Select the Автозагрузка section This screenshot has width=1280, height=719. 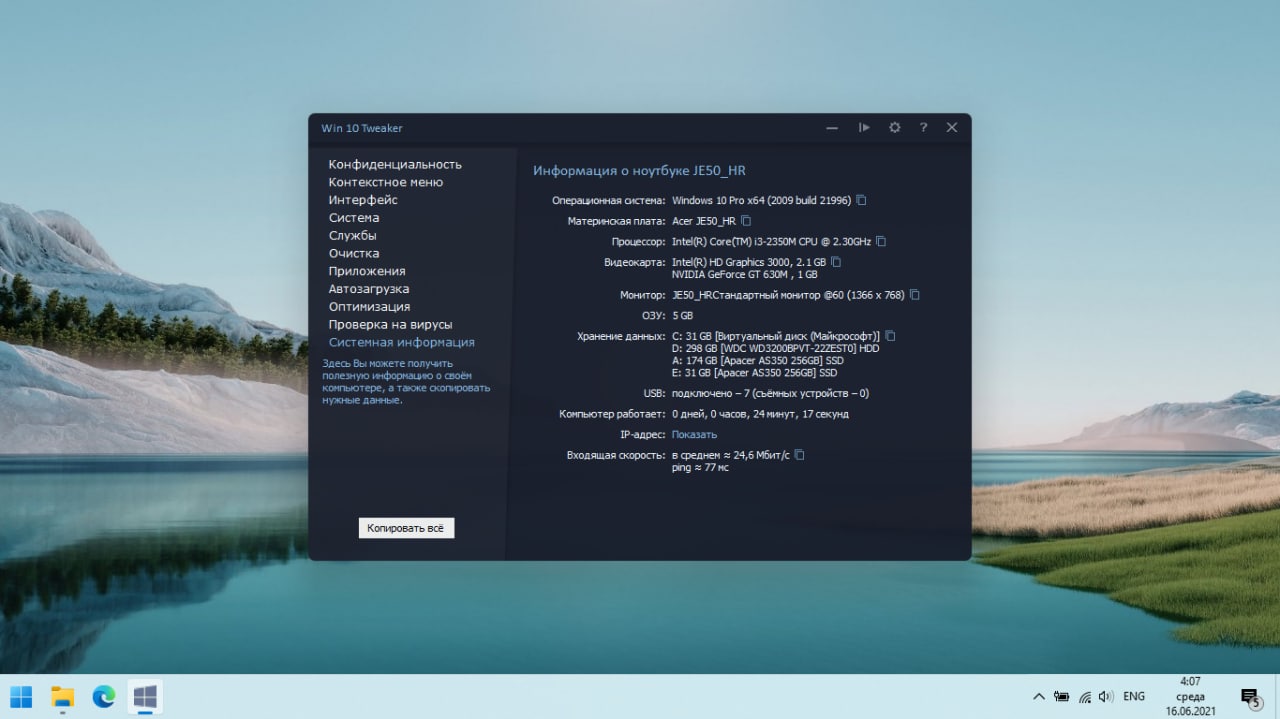[x=369, y=289]
